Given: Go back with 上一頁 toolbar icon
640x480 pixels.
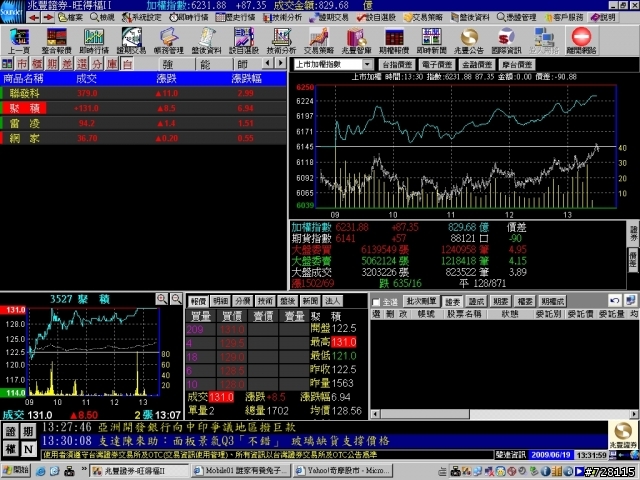Looking at the screenshot, I should (19, 41).
